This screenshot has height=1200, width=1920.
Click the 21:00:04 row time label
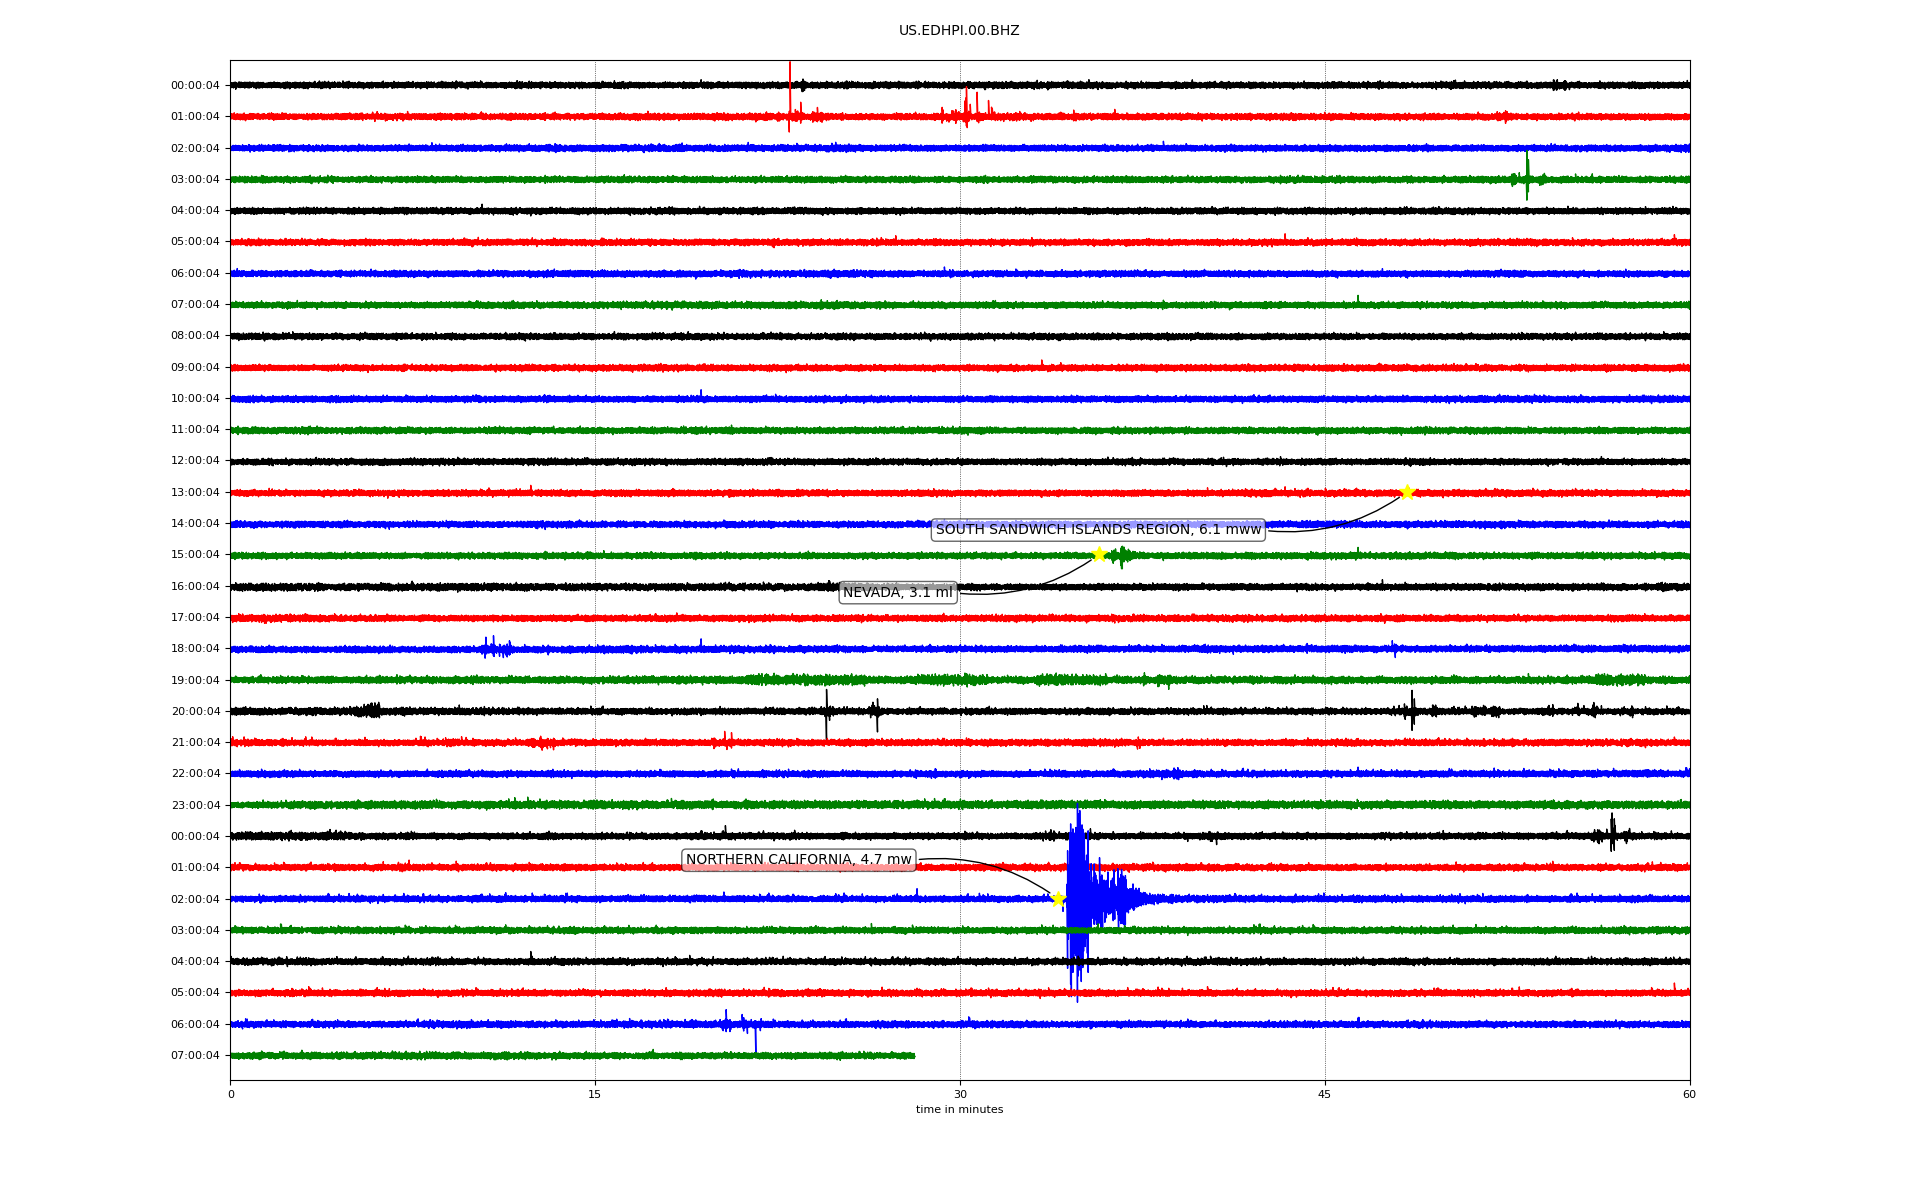[x=195, y=742]
